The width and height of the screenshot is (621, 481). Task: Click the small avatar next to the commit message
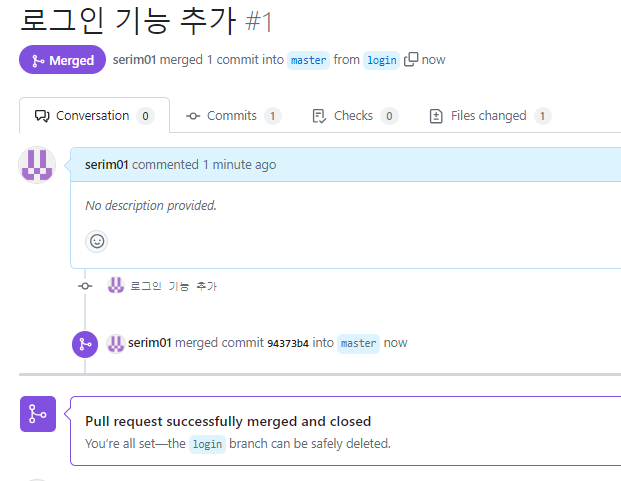(116, 285)
